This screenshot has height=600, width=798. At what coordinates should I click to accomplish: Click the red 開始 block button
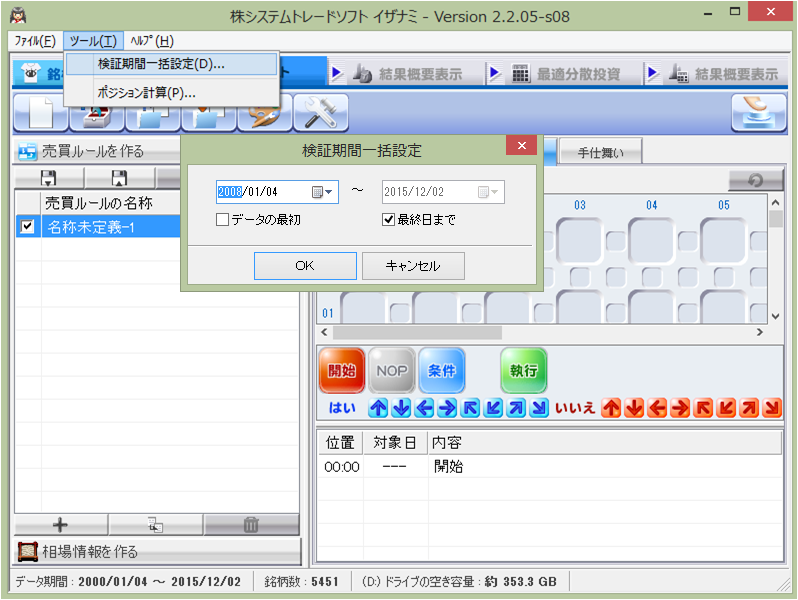coord(342,370)
